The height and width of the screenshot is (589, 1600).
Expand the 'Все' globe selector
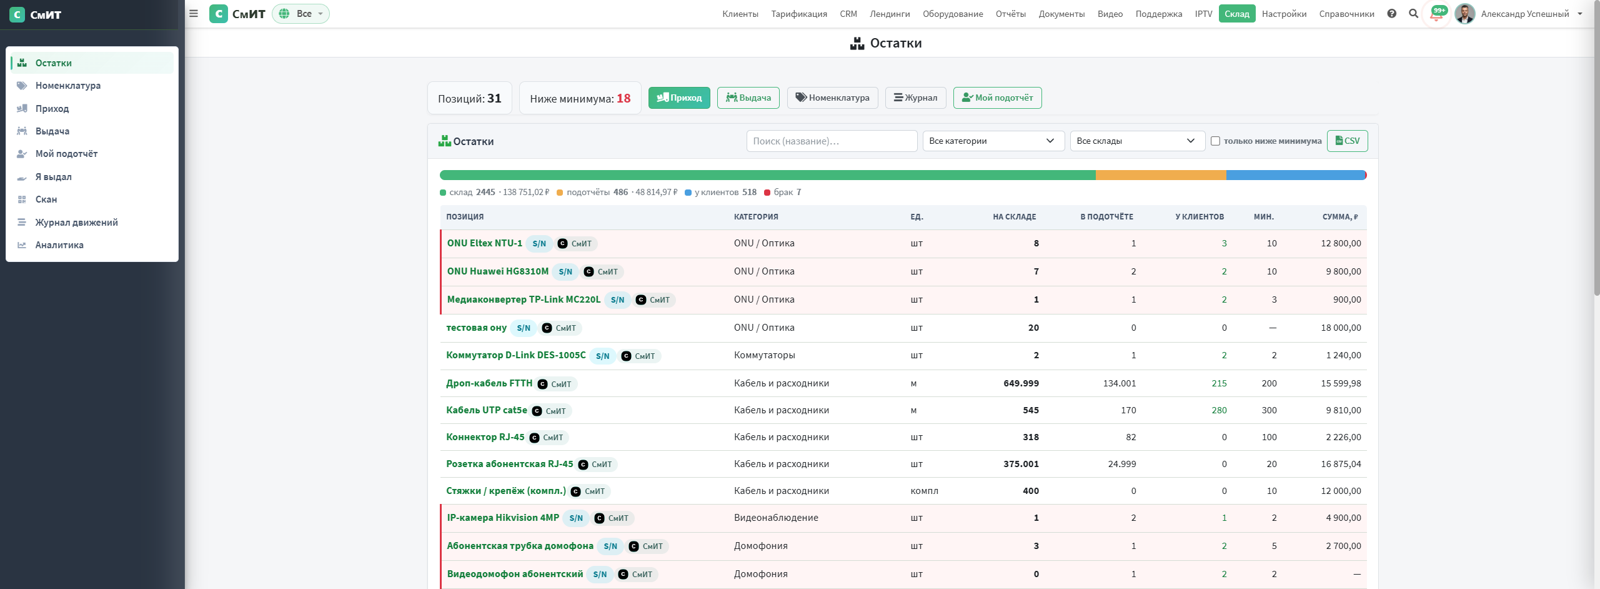[x=301, y=14]
